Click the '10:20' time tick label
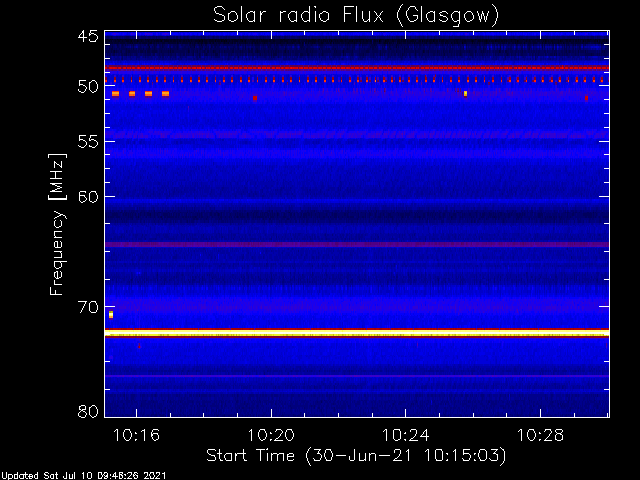 tap(271, 435)
